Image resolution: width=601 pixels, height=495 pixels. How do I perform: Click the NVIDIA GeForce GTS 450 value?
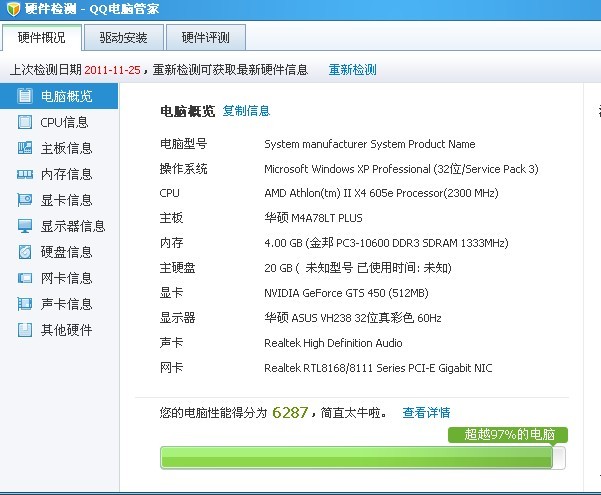pos(346,293)
